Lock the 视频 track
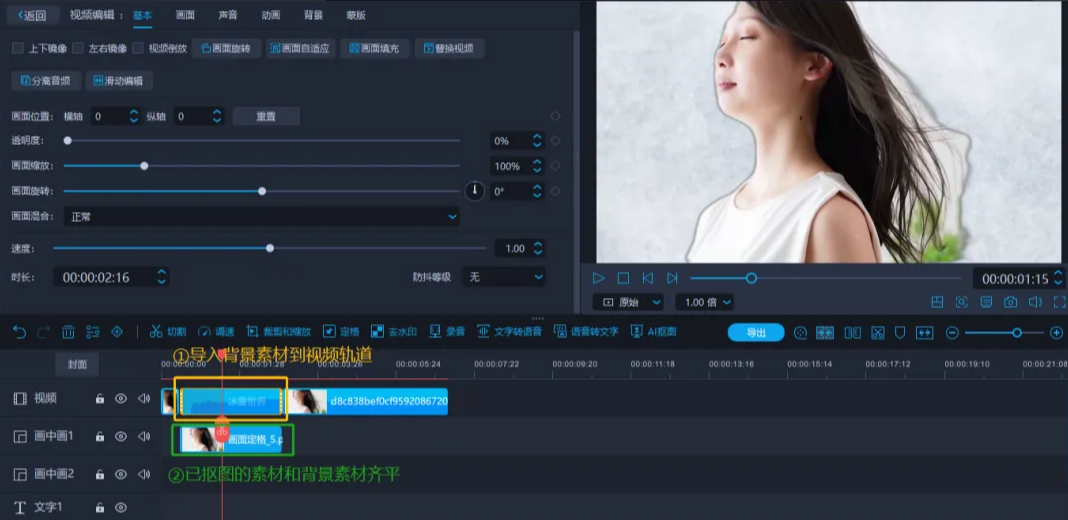Screen dimensions: 1068x520 (99, 399)
